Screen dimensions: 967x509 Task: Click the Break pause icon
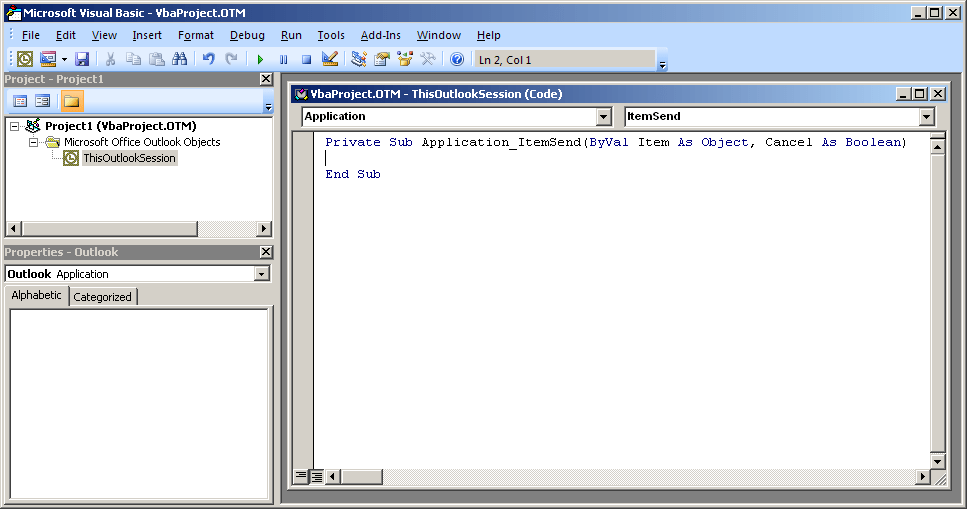(x=283, y=59)
